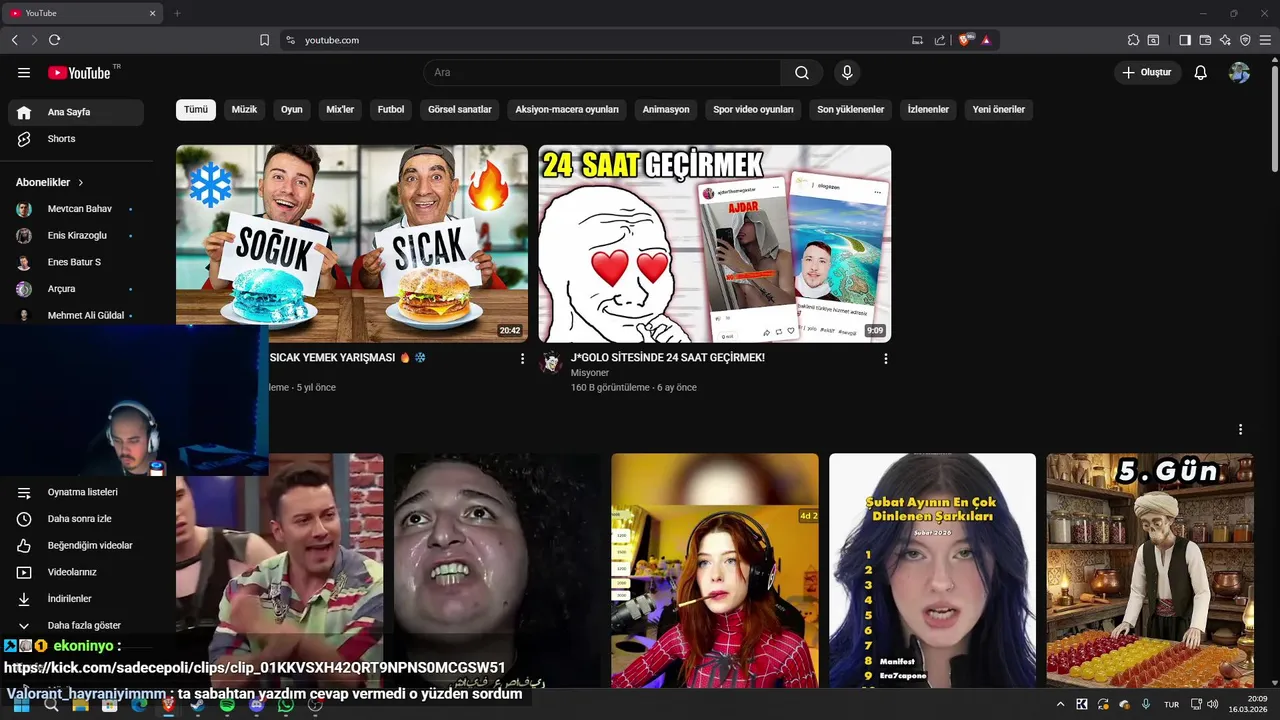Select the Görsel sanatlar filter chip
This screenshot has width=1280, height=720.
point(460,110)
